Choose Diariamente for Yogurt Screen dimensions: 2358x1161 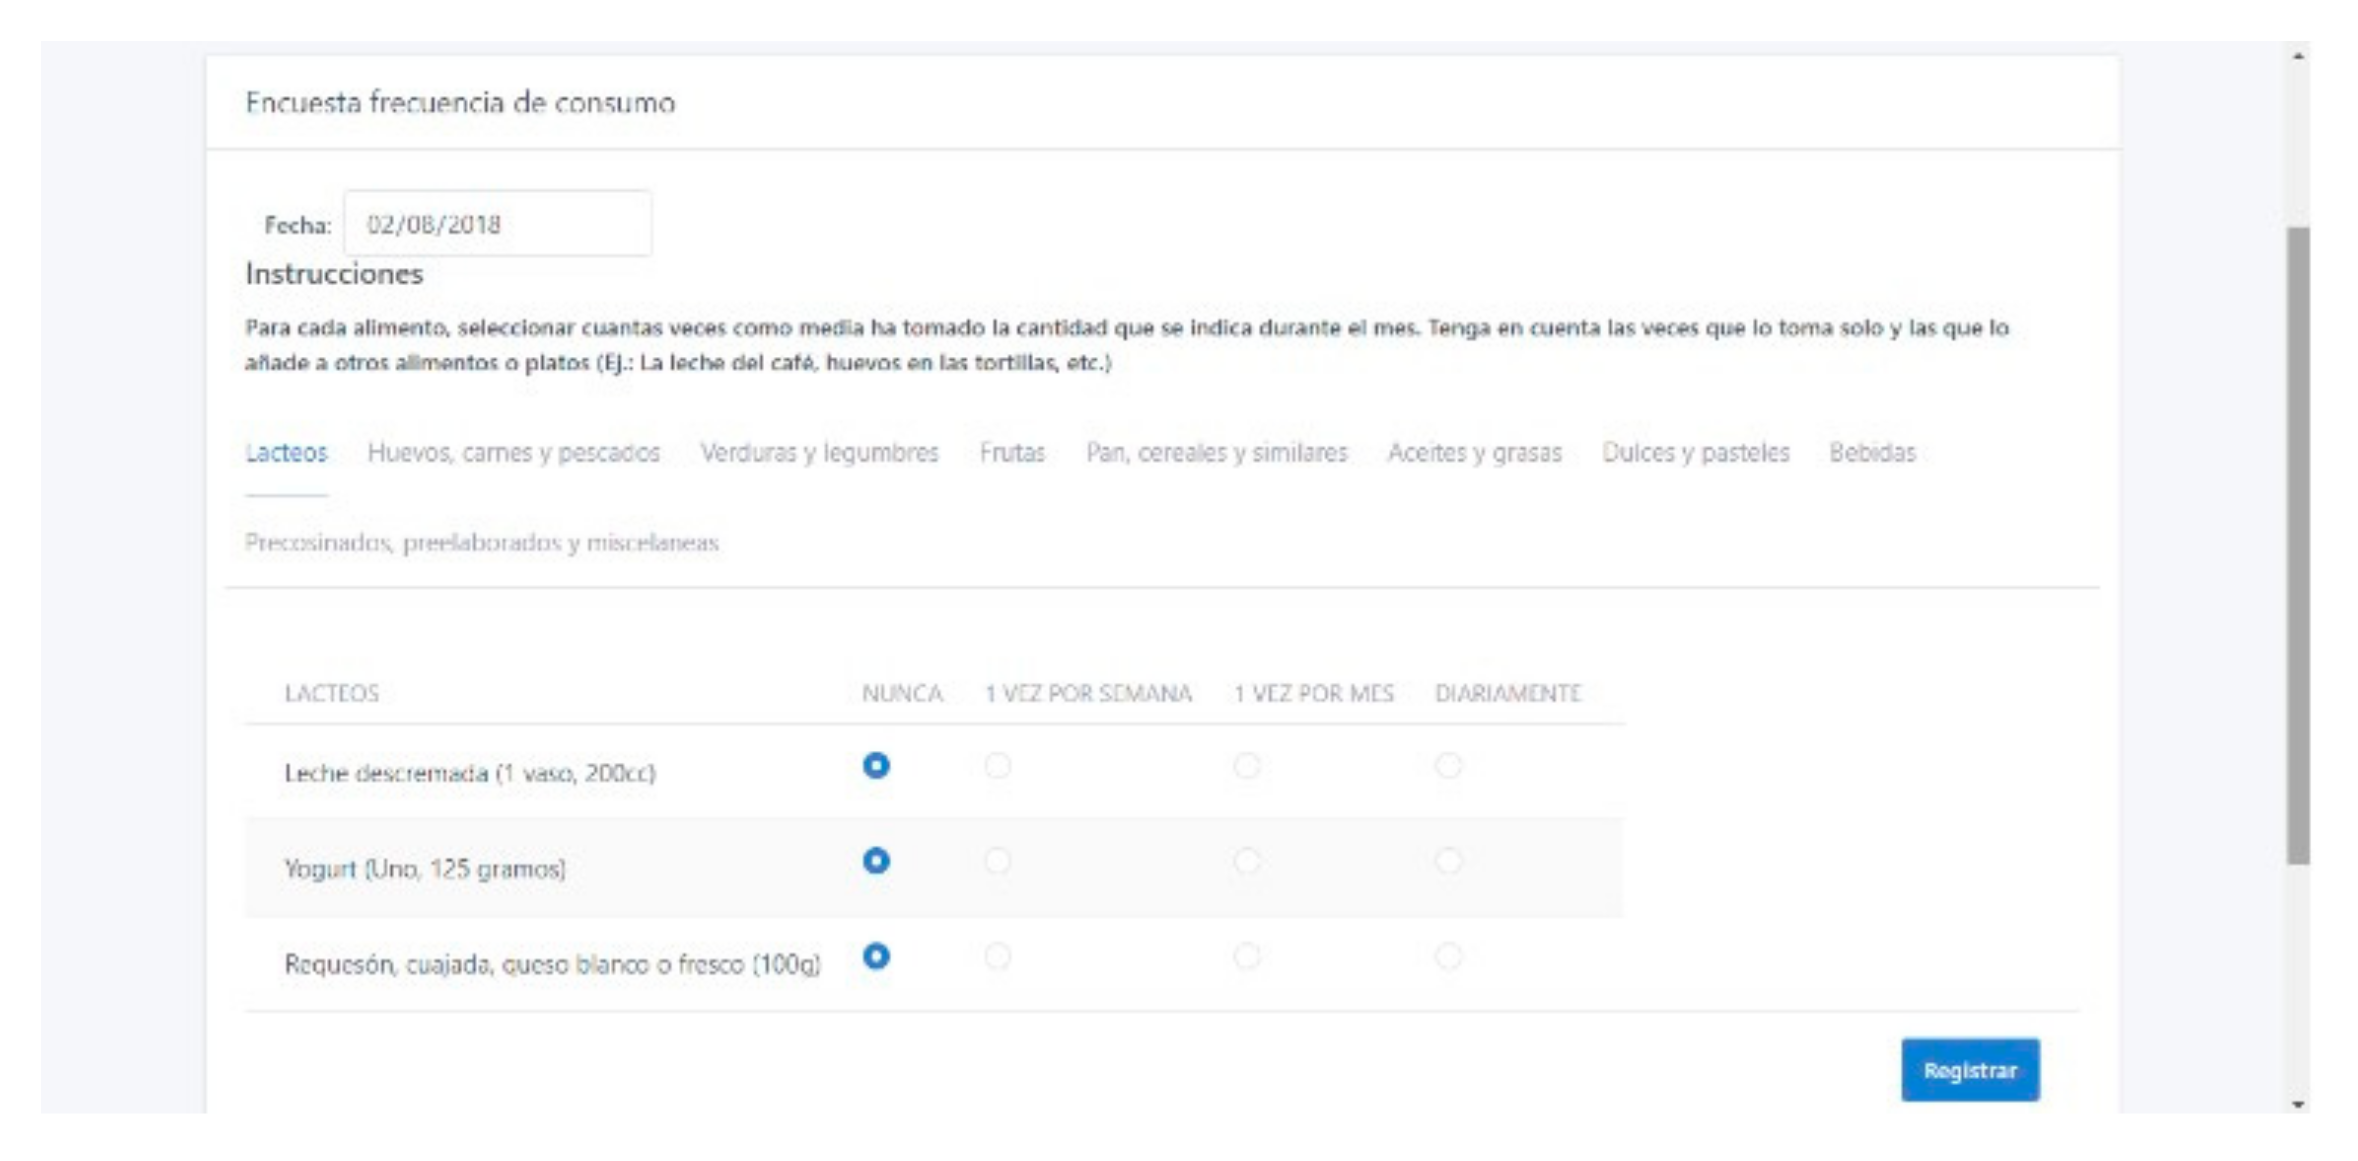[1448, 861]
